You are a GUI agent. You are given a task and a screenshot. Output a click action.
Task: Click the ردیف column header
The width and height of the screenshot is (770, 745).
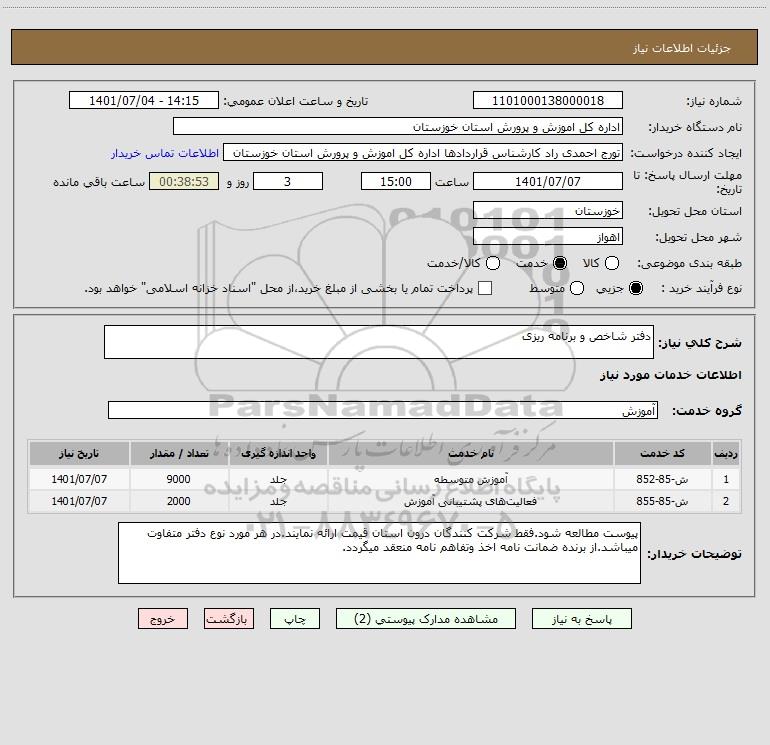tap(726, 453)
